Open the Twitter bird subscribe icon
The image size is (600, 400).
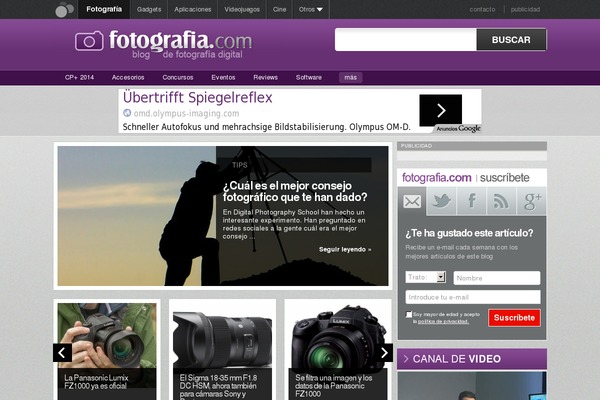(441, 201)
